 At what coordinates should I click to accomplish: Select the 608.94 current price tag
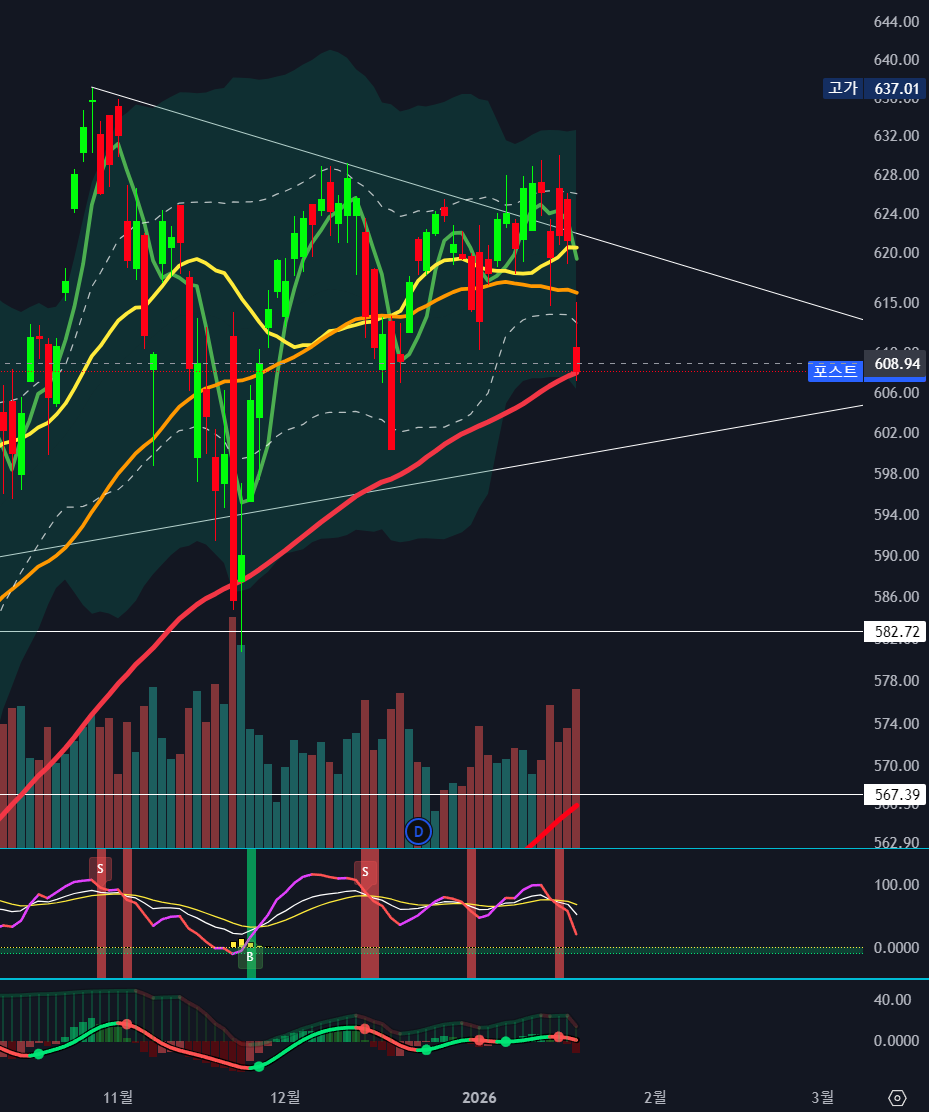[896, 363]
